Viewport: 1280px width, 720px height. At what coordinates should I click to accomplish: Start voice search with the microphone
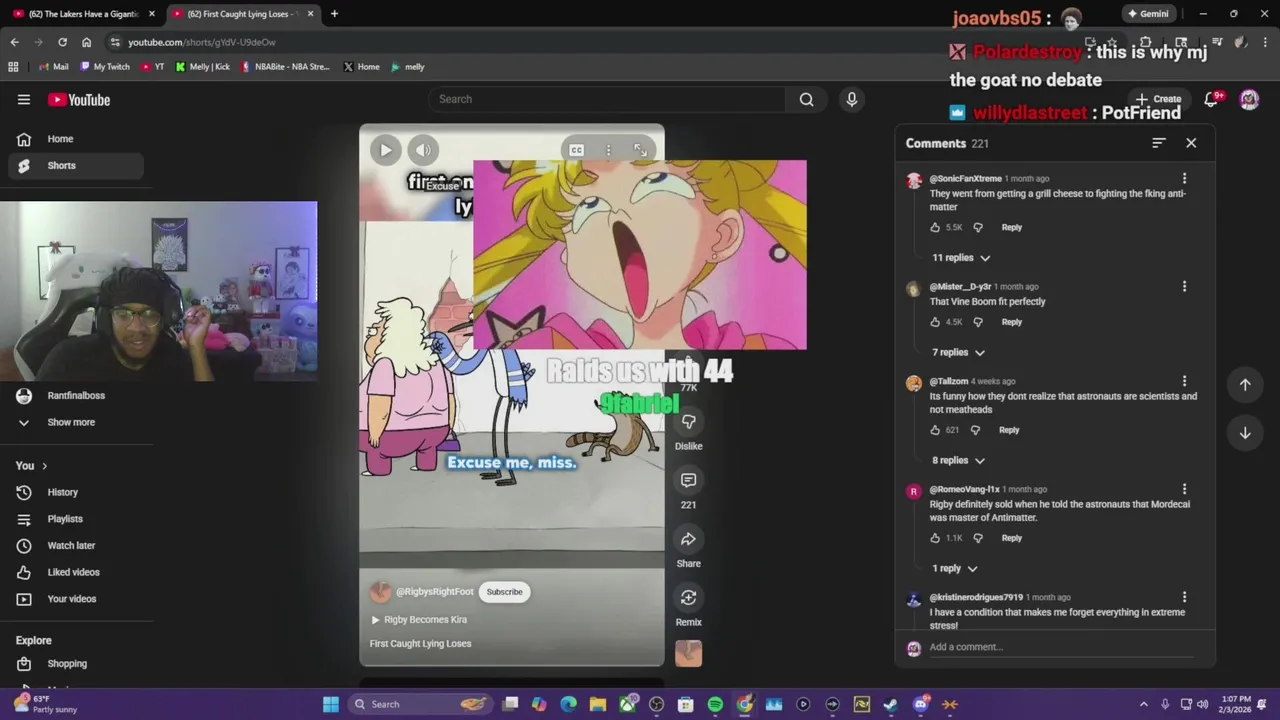pos(852,99)
